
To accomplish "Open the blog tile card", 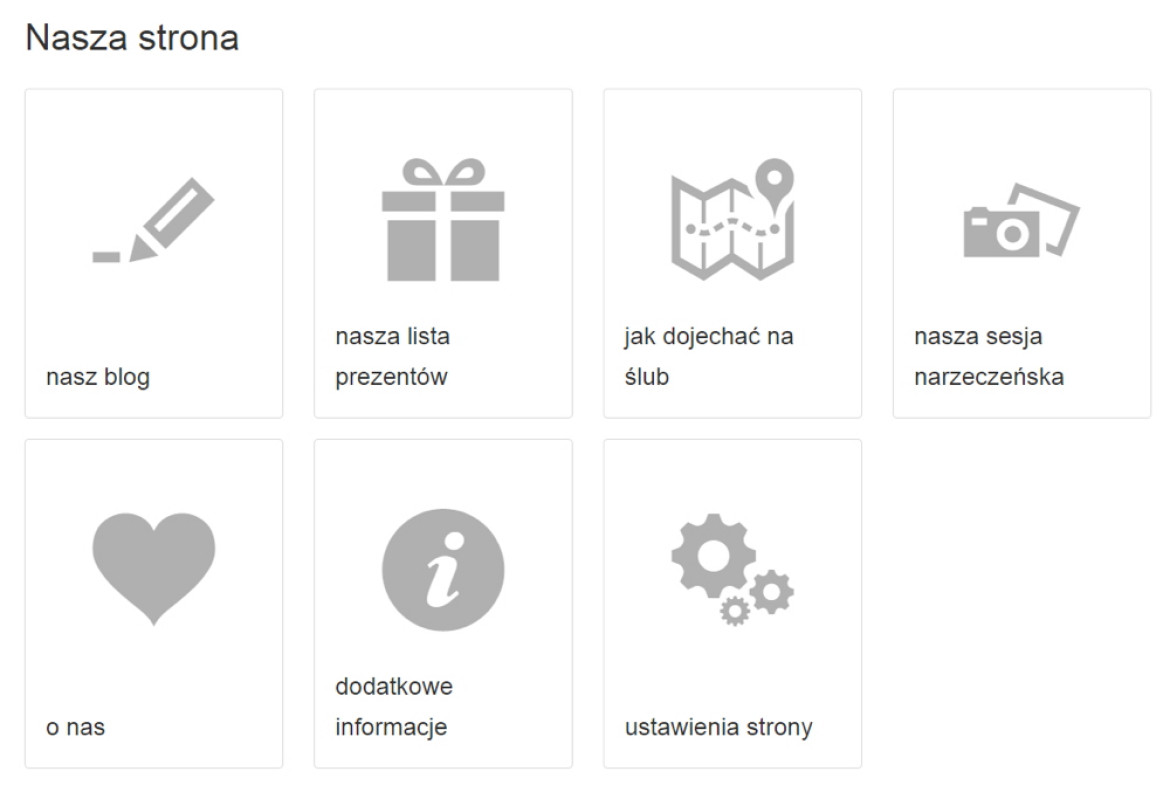I will tap(154, 254).
